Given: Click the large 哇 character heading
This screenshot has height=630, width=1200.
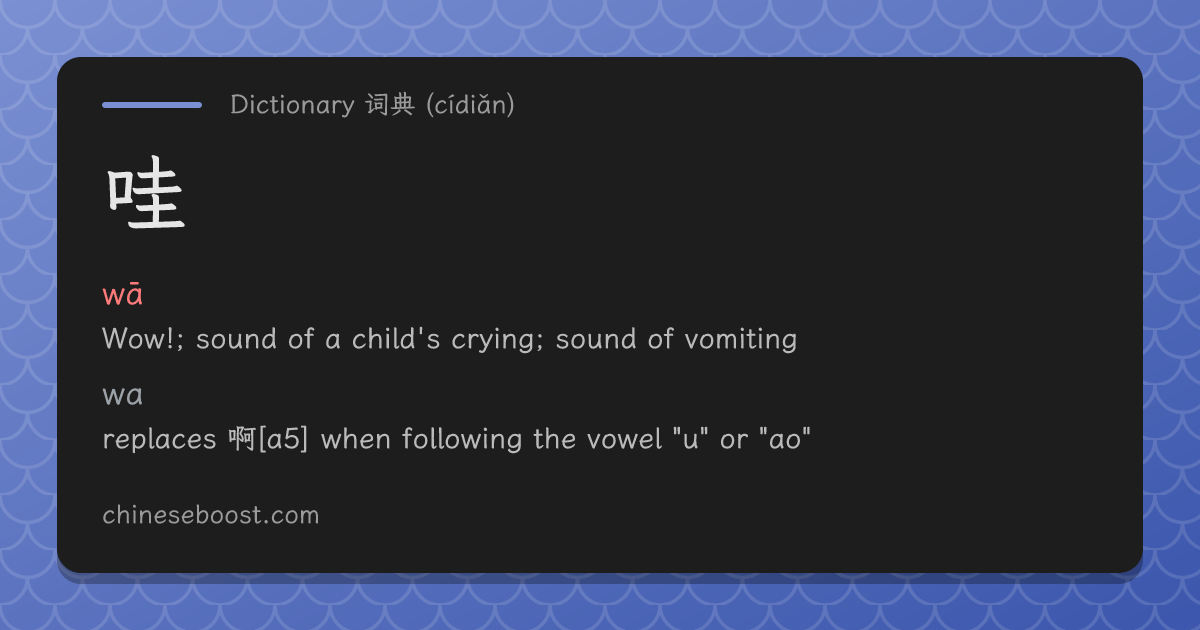Looking at the screenshot, I should point(146,199).
